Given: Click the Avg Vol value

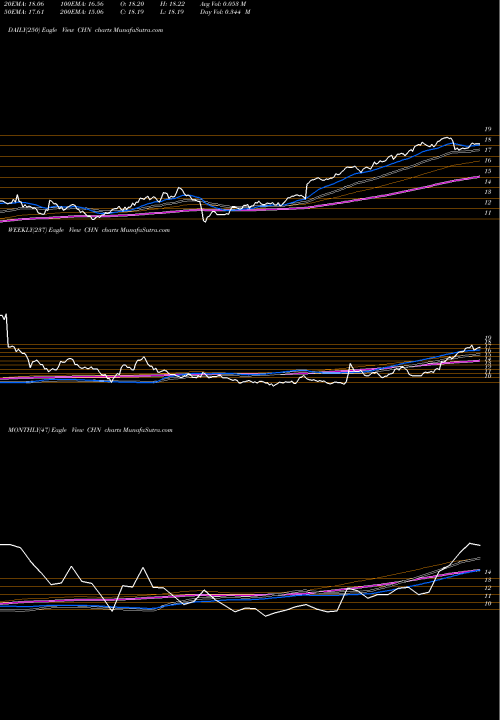Looking at the screenshot, I should click(223, 4).
